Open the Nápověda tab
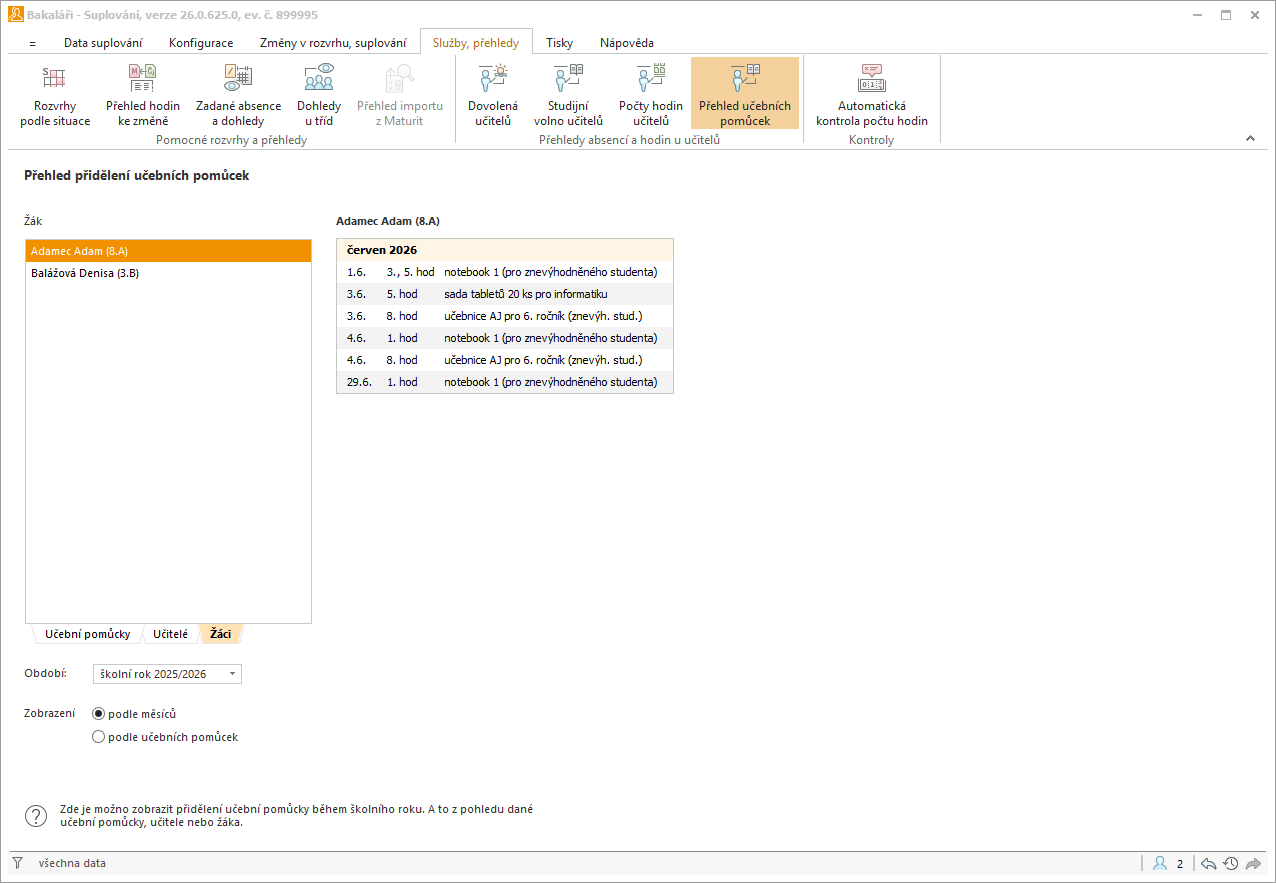 pyautogui.click(x=627, y=43)
